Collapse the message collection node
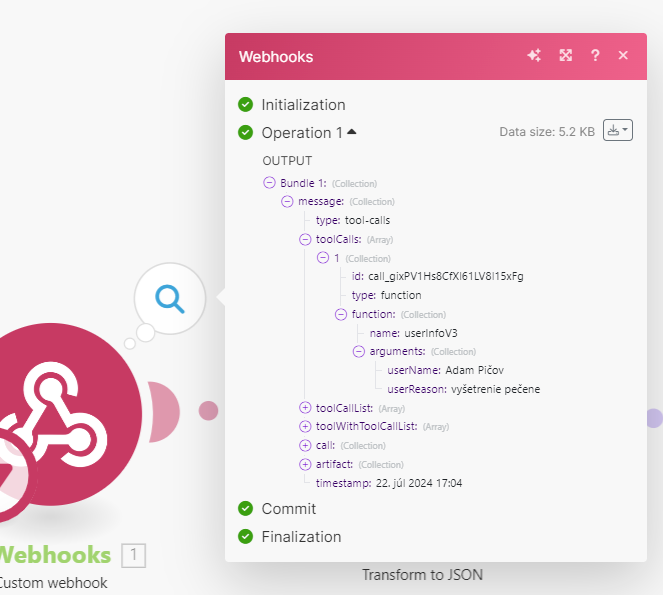Screen dimensions: 663x595 (x=287, y=202)
